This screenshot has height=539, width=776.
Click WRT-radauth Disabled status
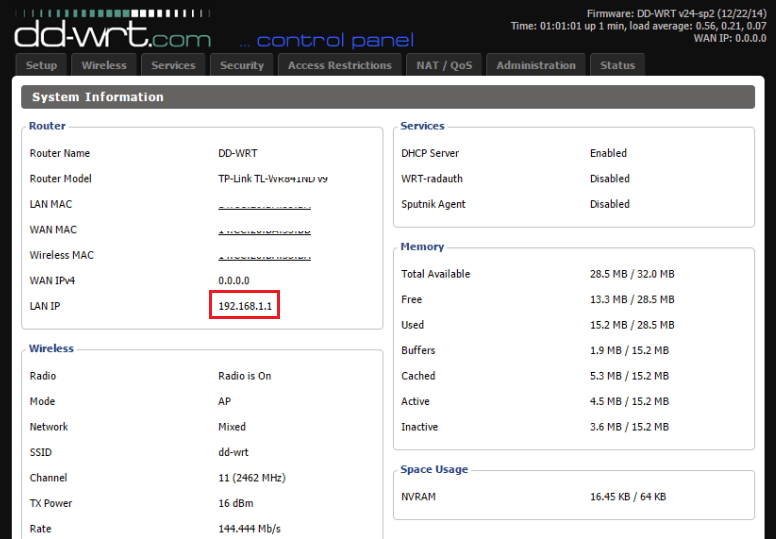pos(610,179)
